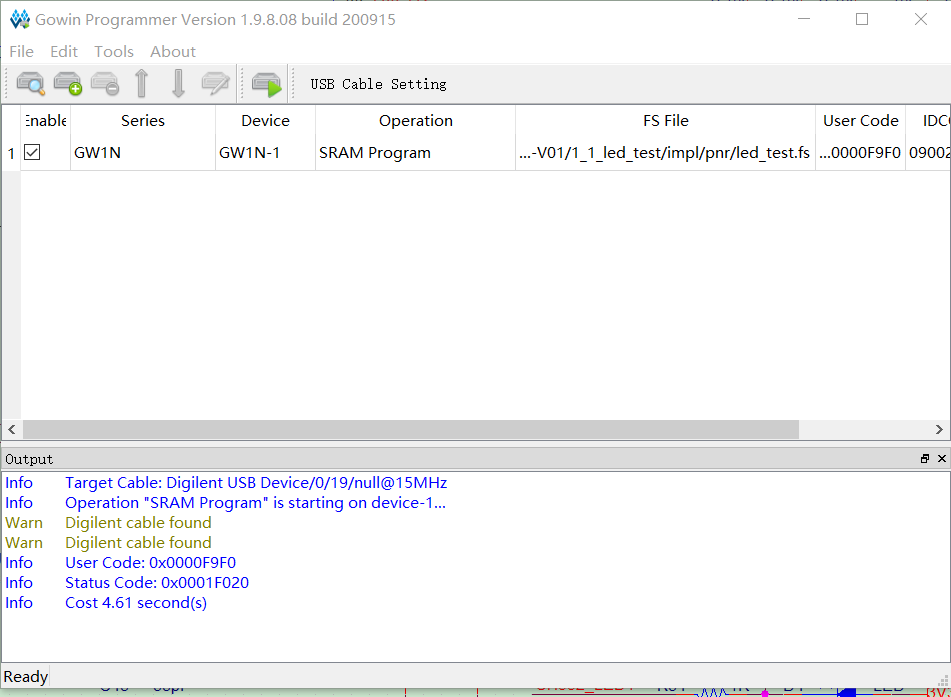Screen dimensions: 951x697
Task: Open the File menu
Action: (21, 51)
